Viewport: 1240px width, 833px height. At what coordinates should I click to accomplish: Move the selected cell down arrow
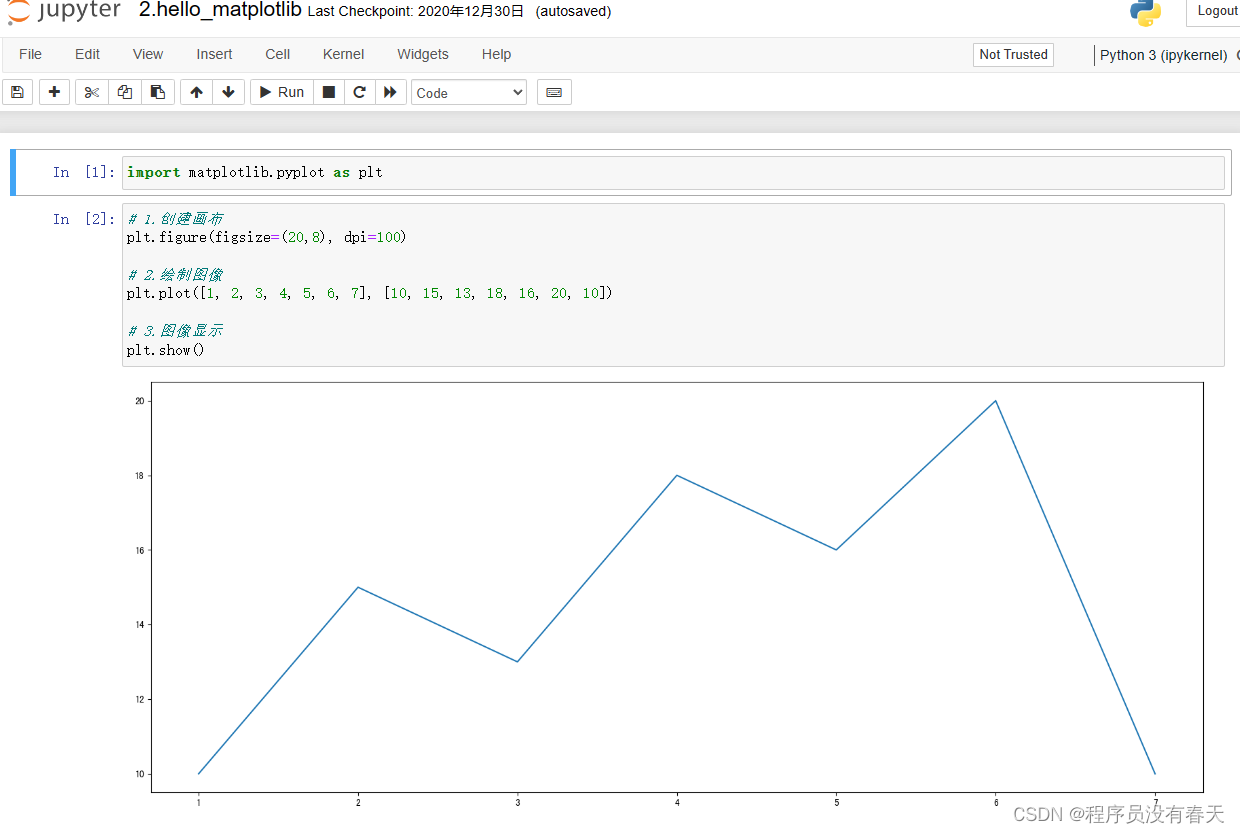click(228, 91)
